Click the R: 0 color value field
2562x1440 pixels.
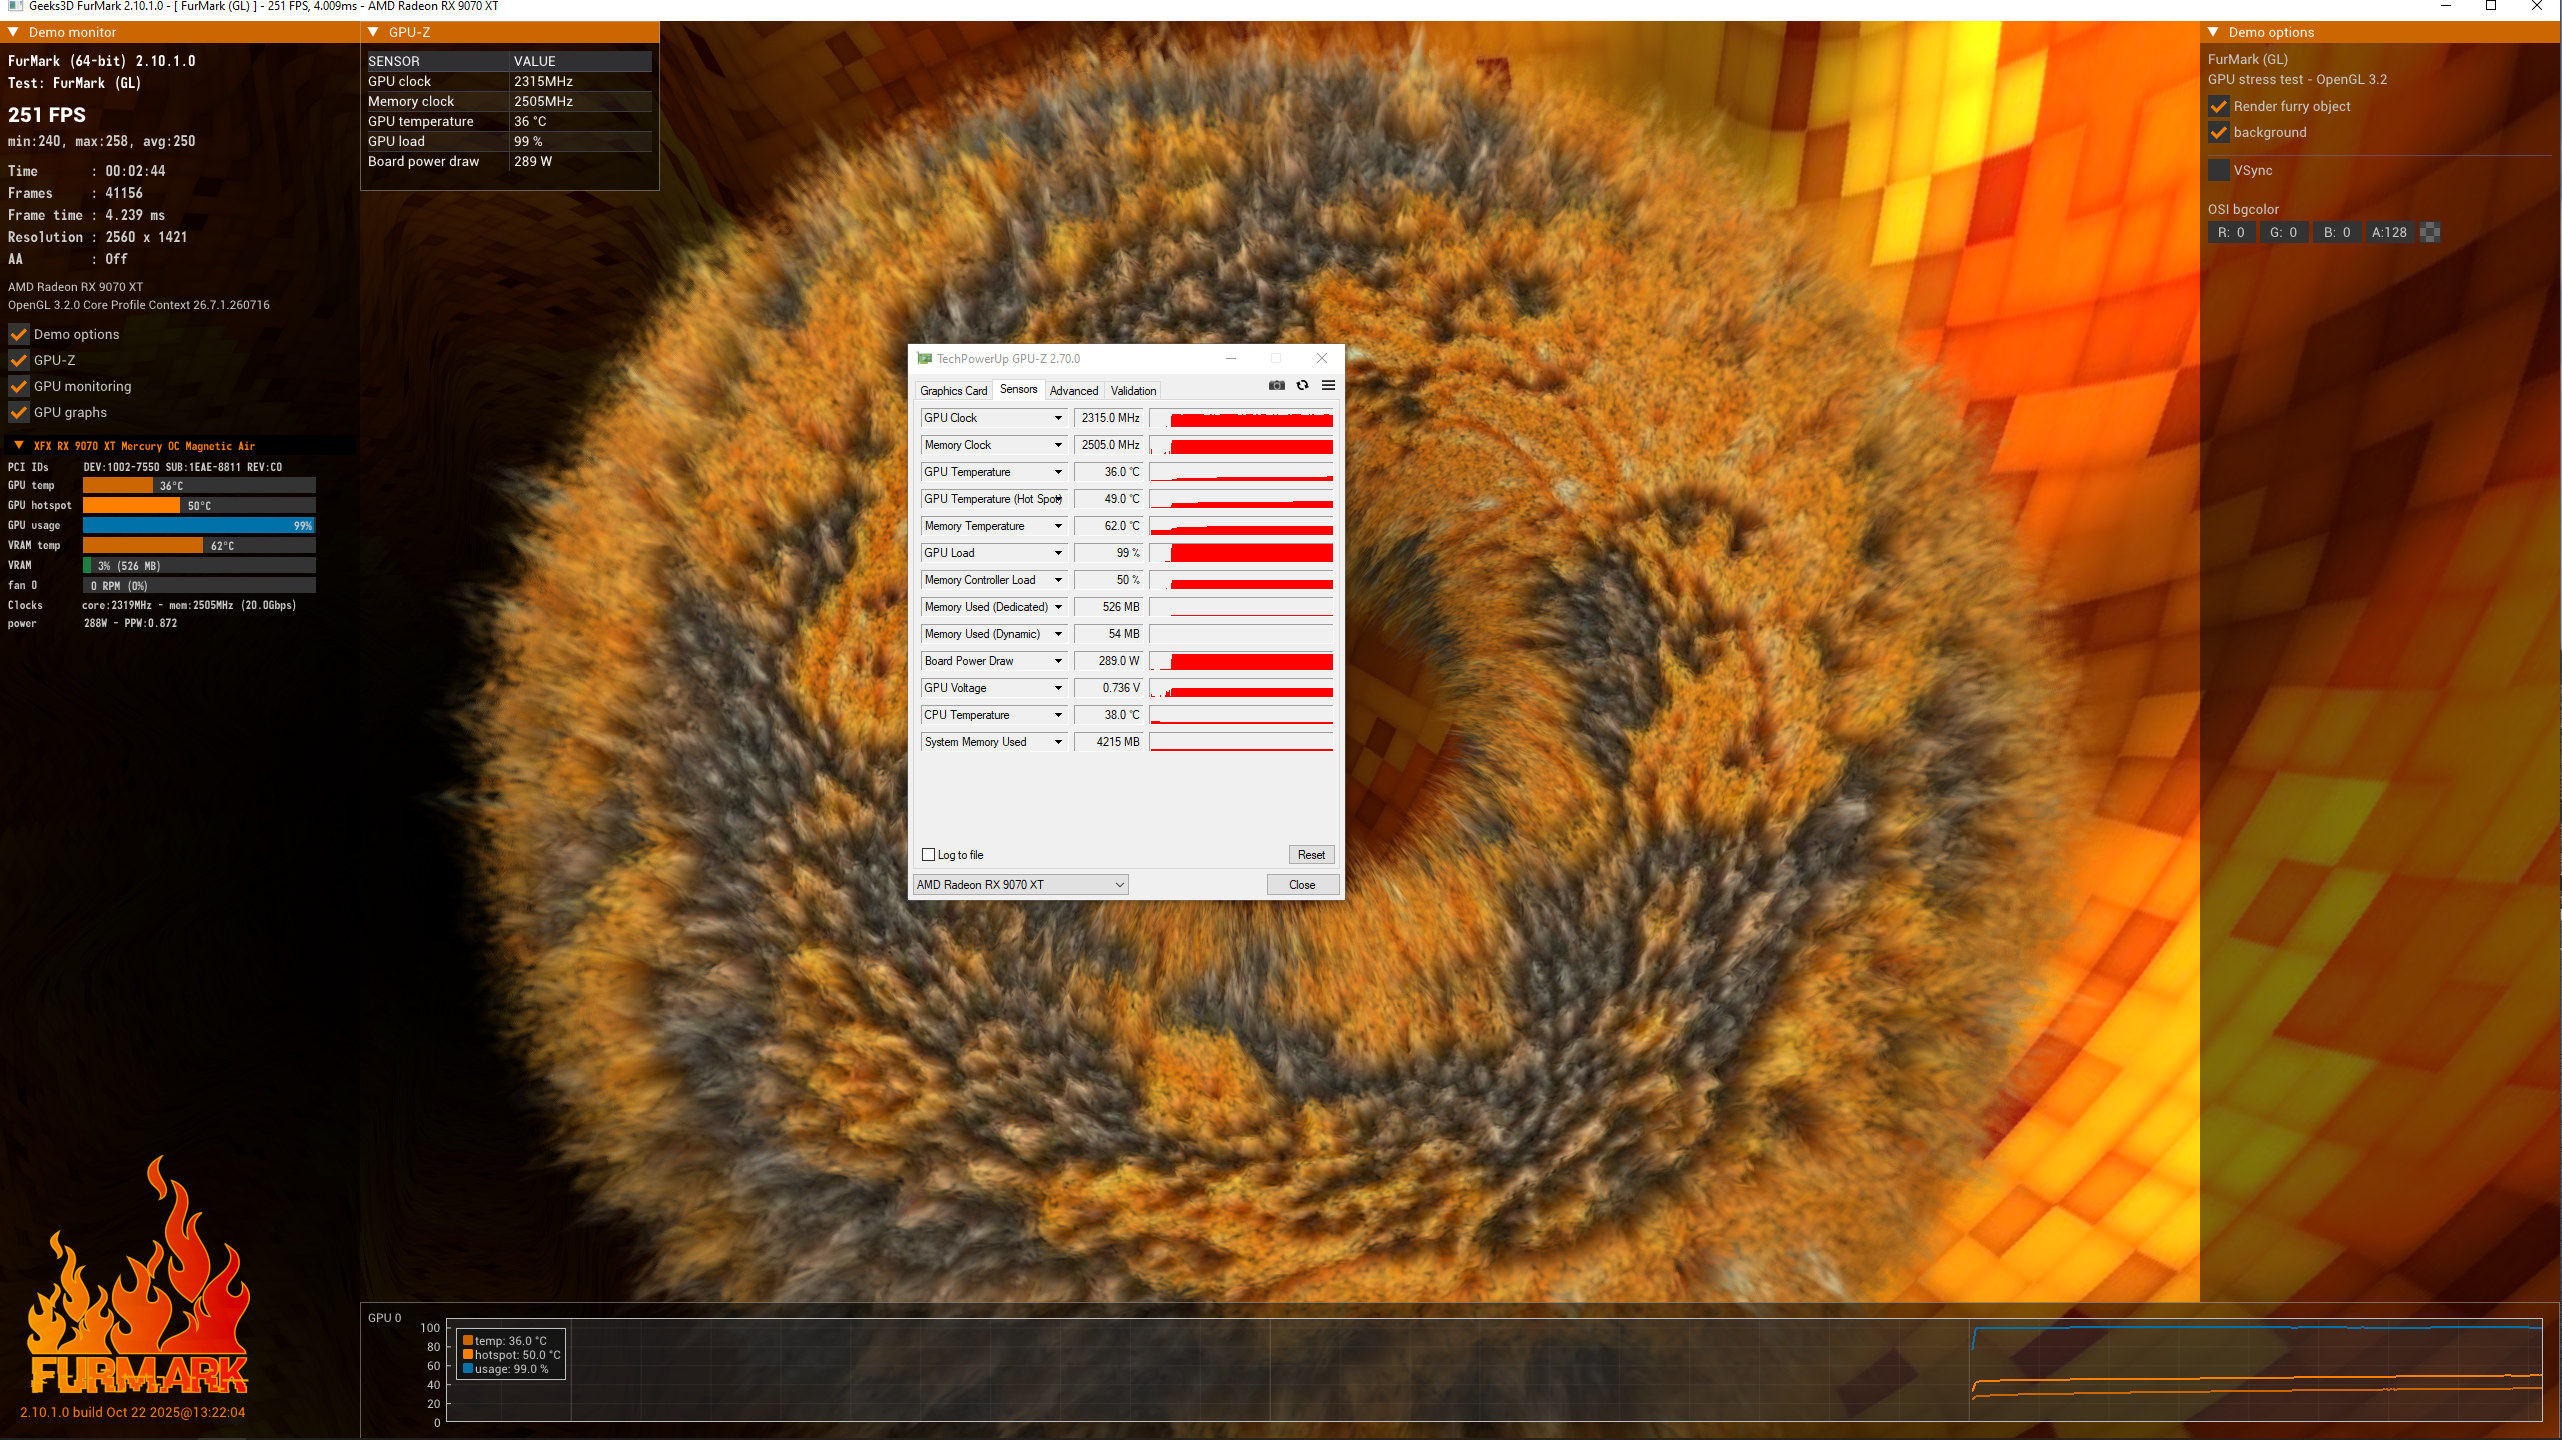click(2231, 232)
